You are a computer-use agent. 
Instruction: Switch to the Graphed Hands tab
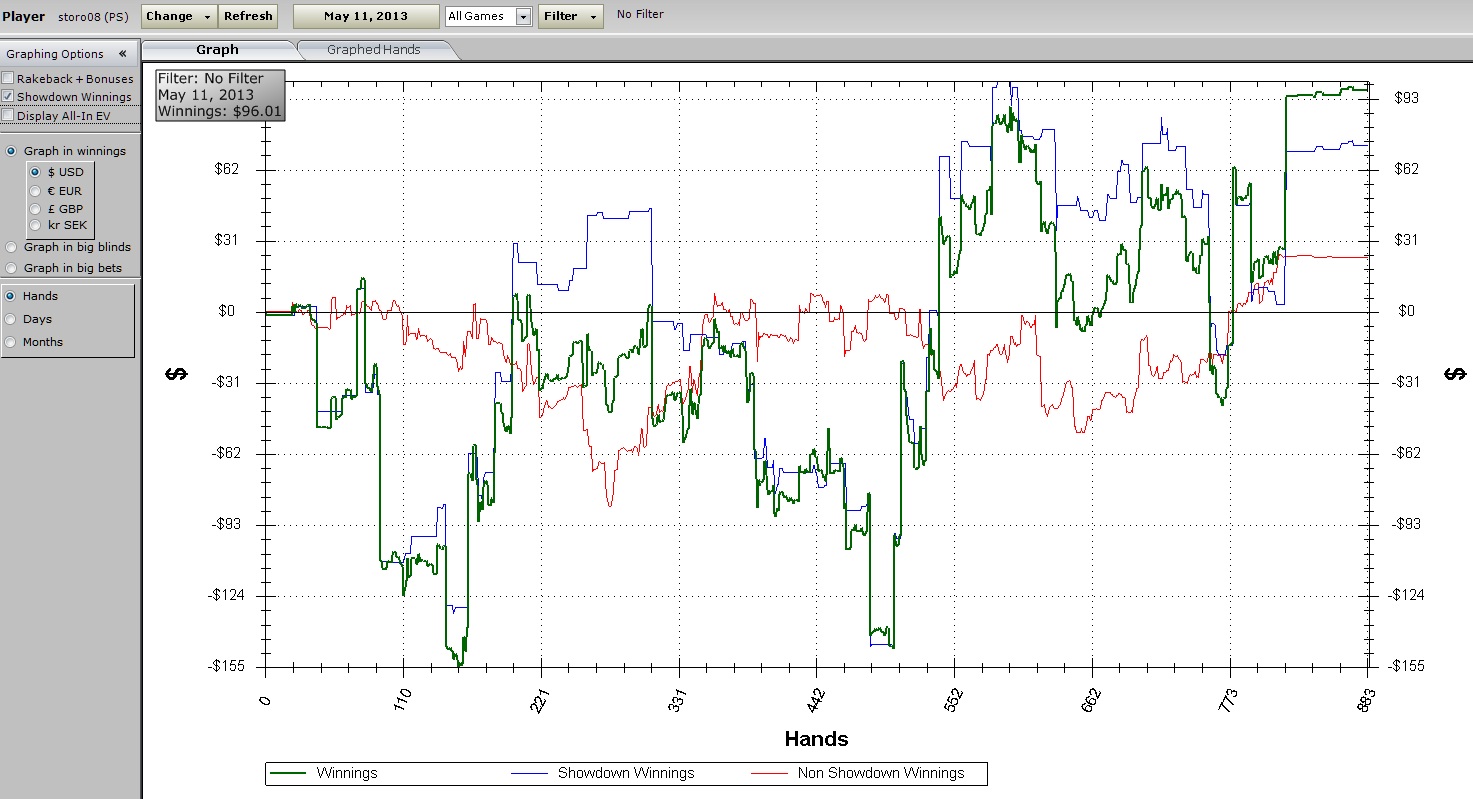pos(373,50)
